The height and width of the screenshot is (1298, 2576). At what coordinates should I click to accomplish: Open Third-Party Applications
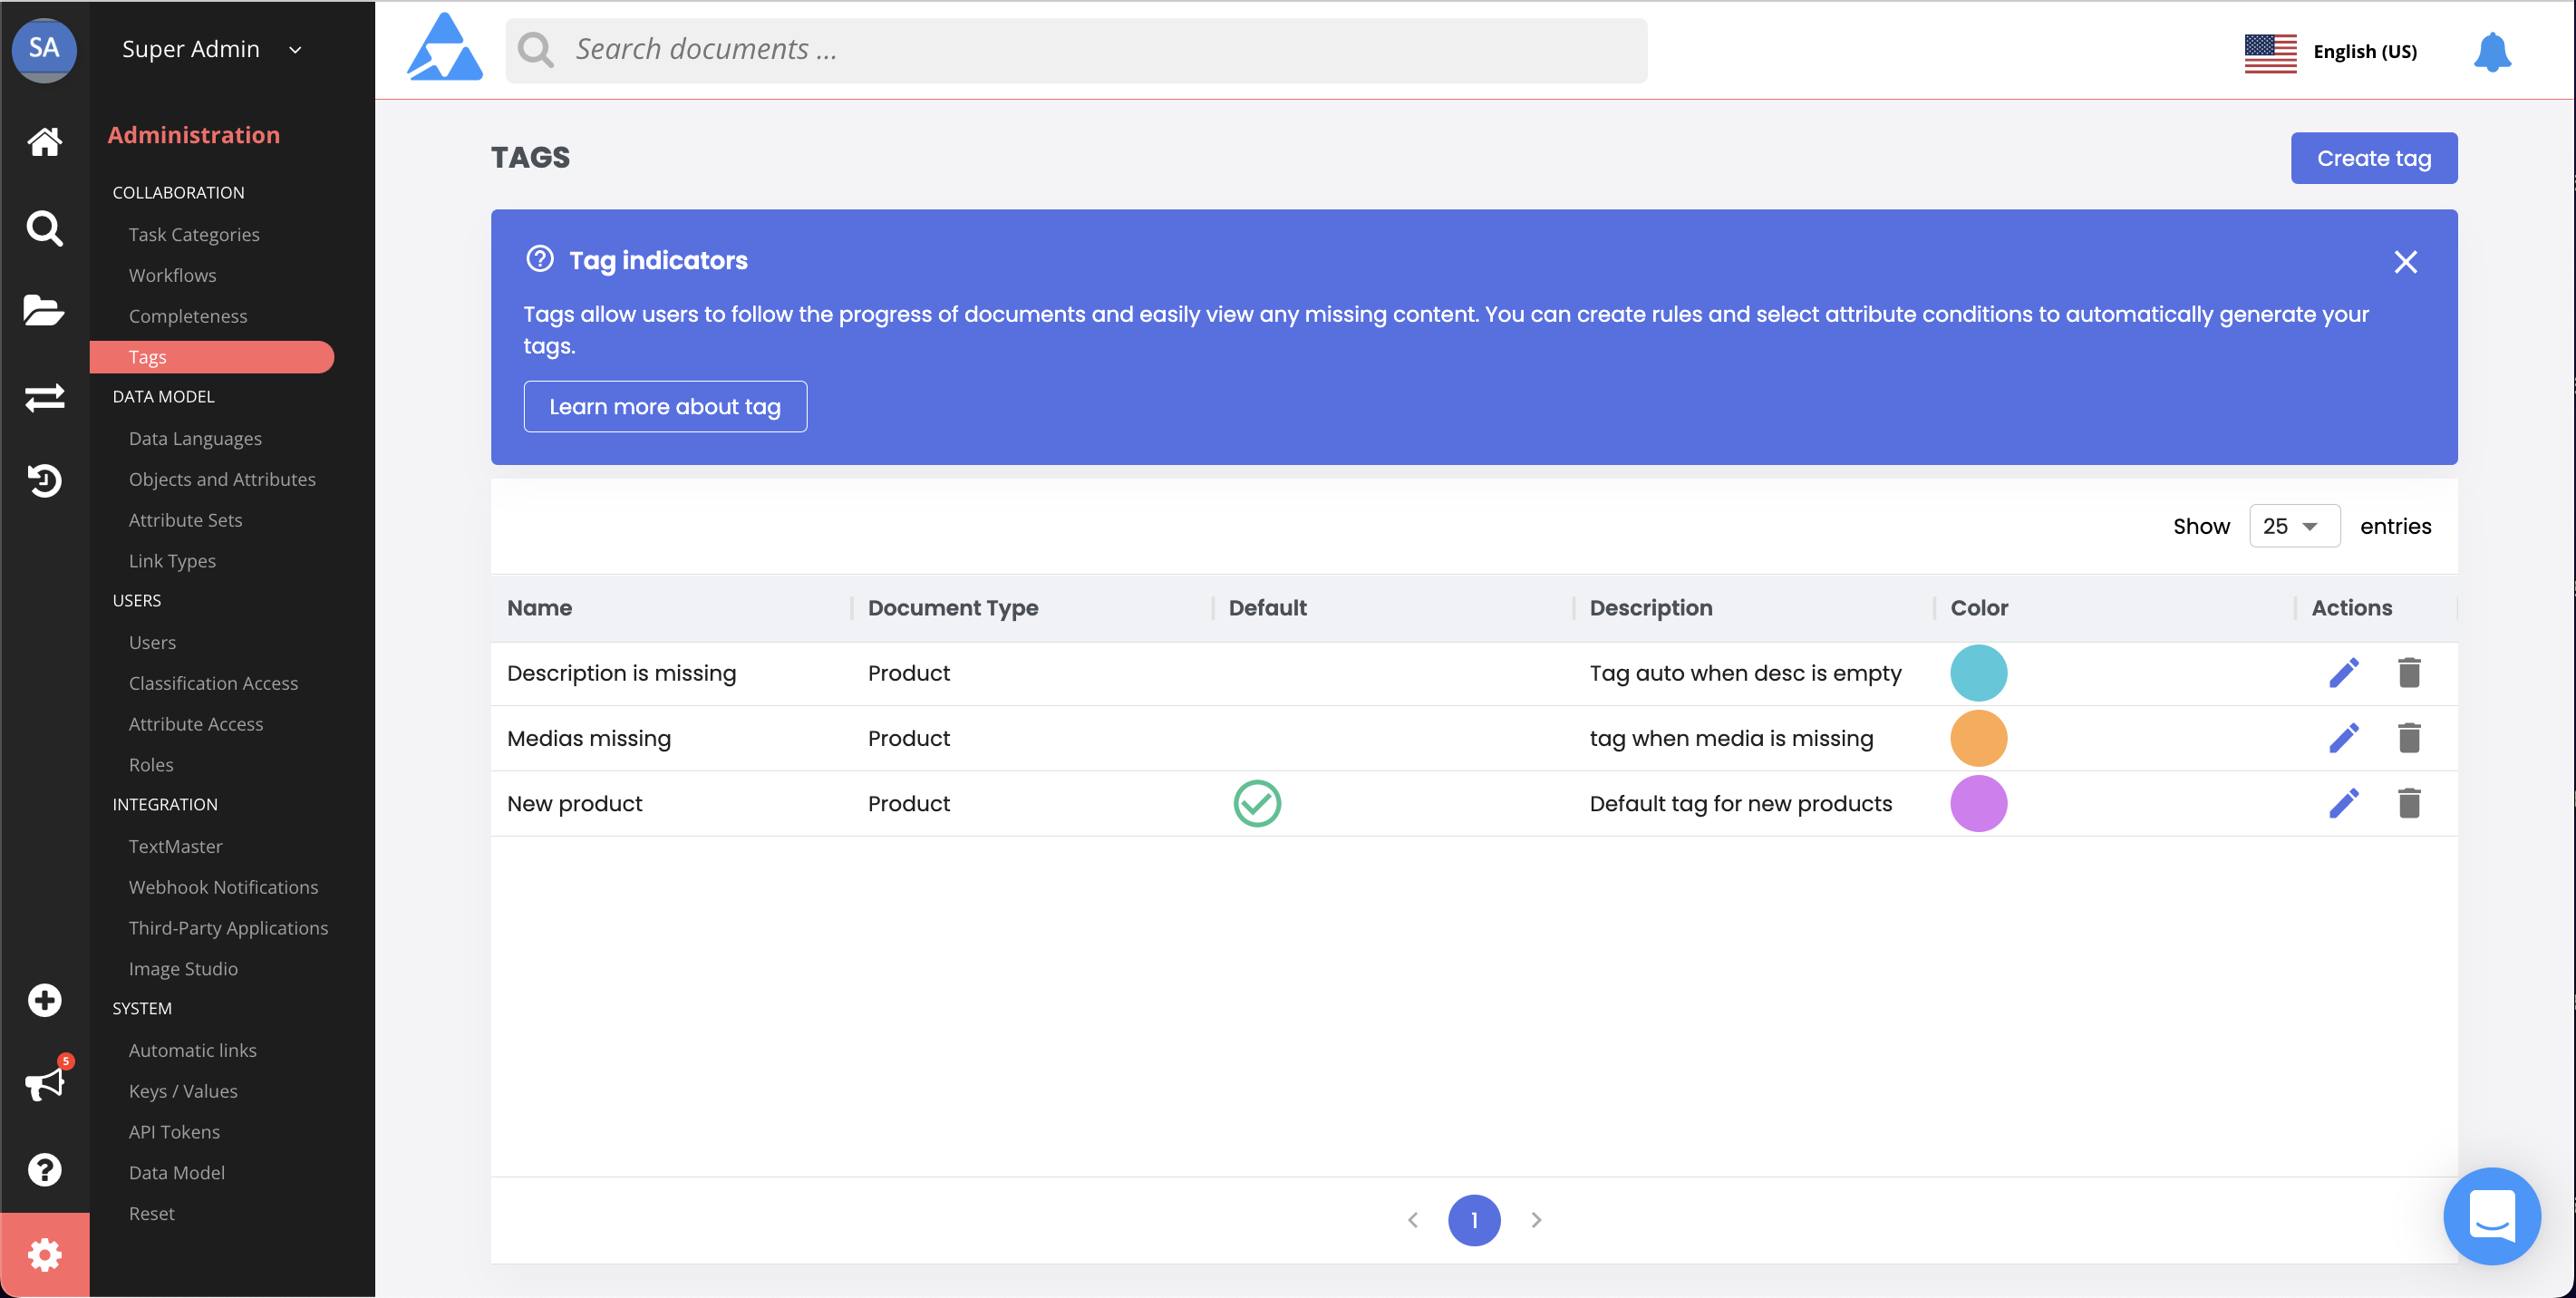pyautogui.click(x=228, y=928)
